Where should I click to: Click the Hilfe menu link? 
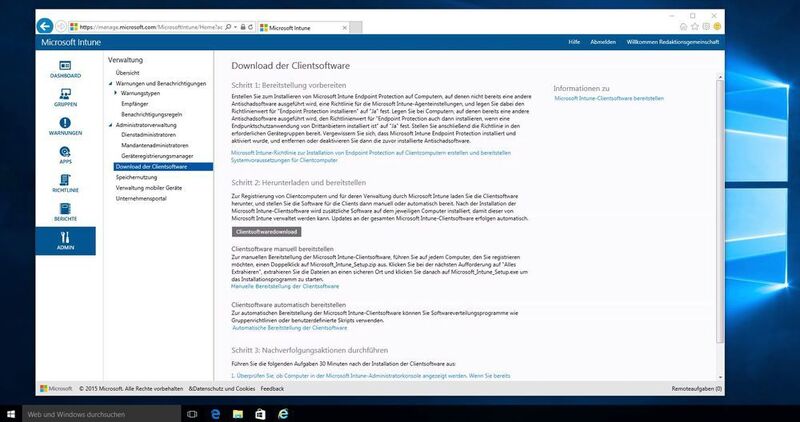[x=574, y=42]
